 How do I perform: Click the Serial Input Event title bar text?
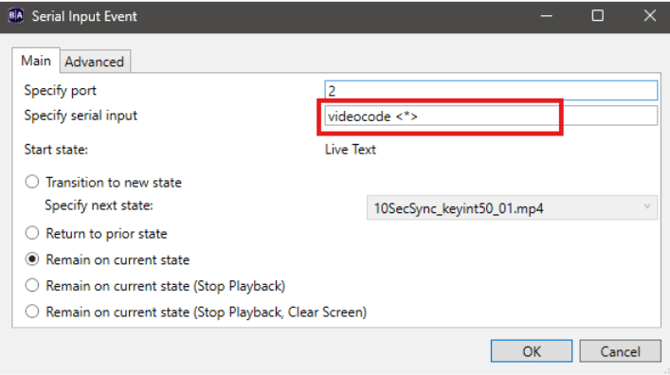pyautogui.click(x=84, y=16)
